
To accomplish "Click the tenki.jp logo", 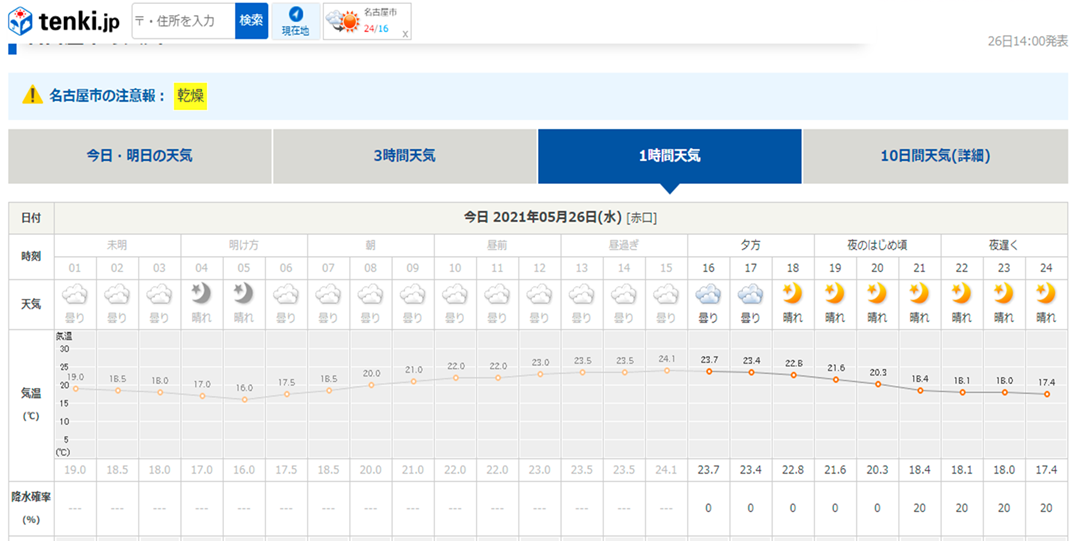I will (64, 20).
